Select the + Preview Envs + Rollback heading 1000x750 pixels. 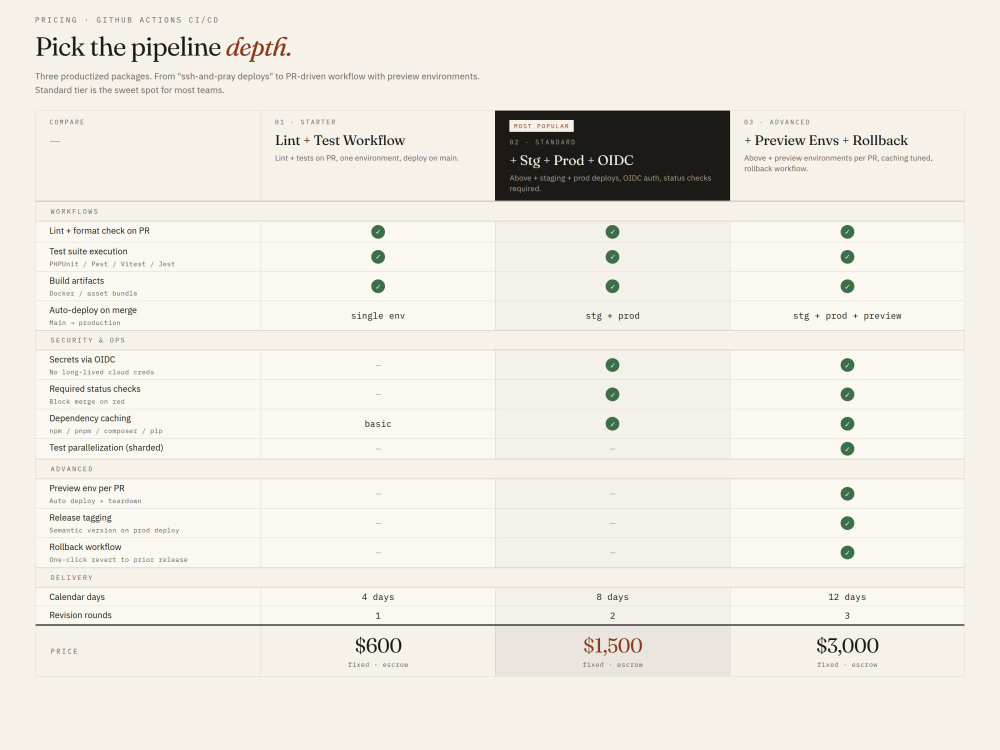pyautogui.click(x=825, y=140)
